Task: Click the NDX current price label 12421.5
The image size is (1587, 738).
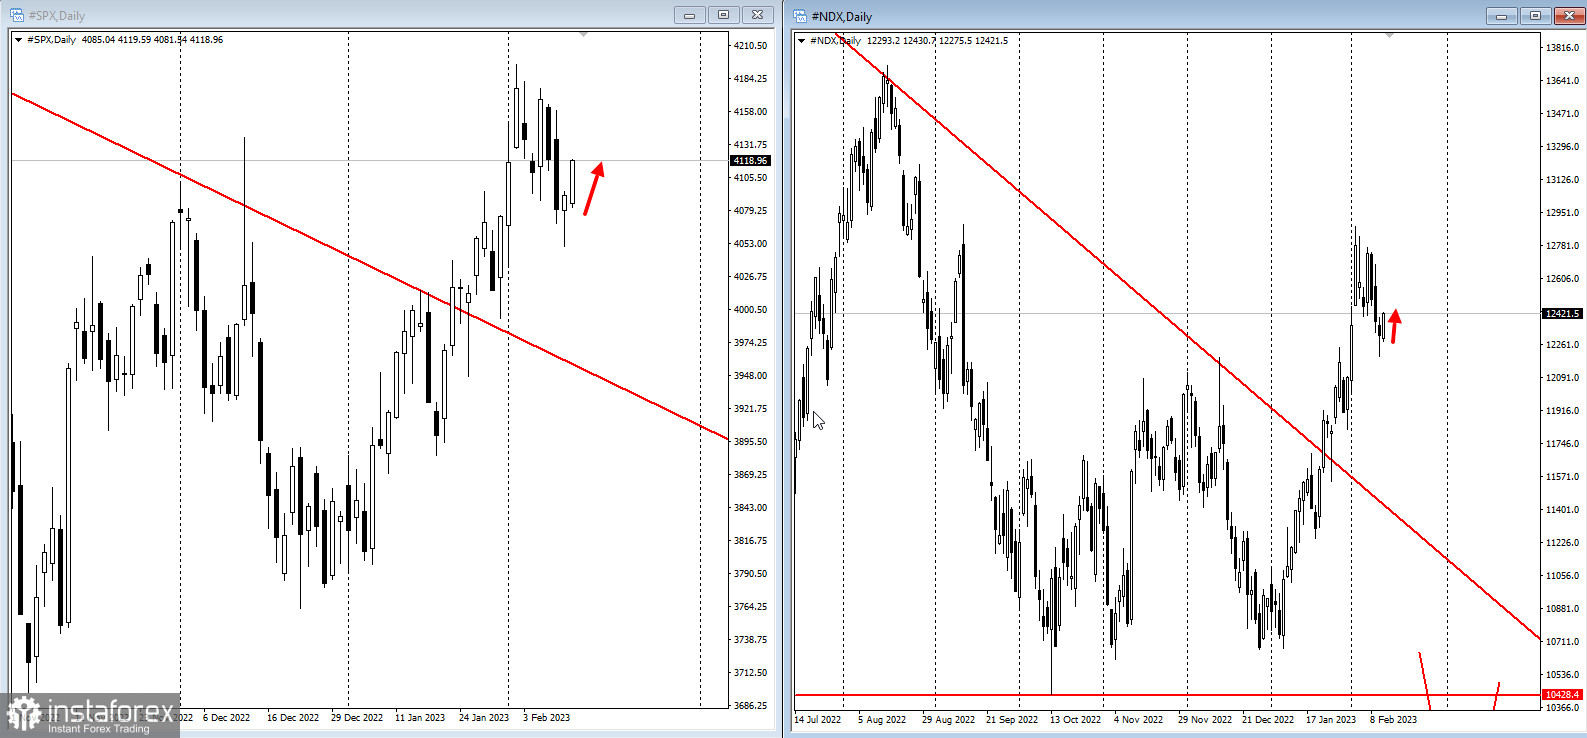Action: [x=1562, y=313]
